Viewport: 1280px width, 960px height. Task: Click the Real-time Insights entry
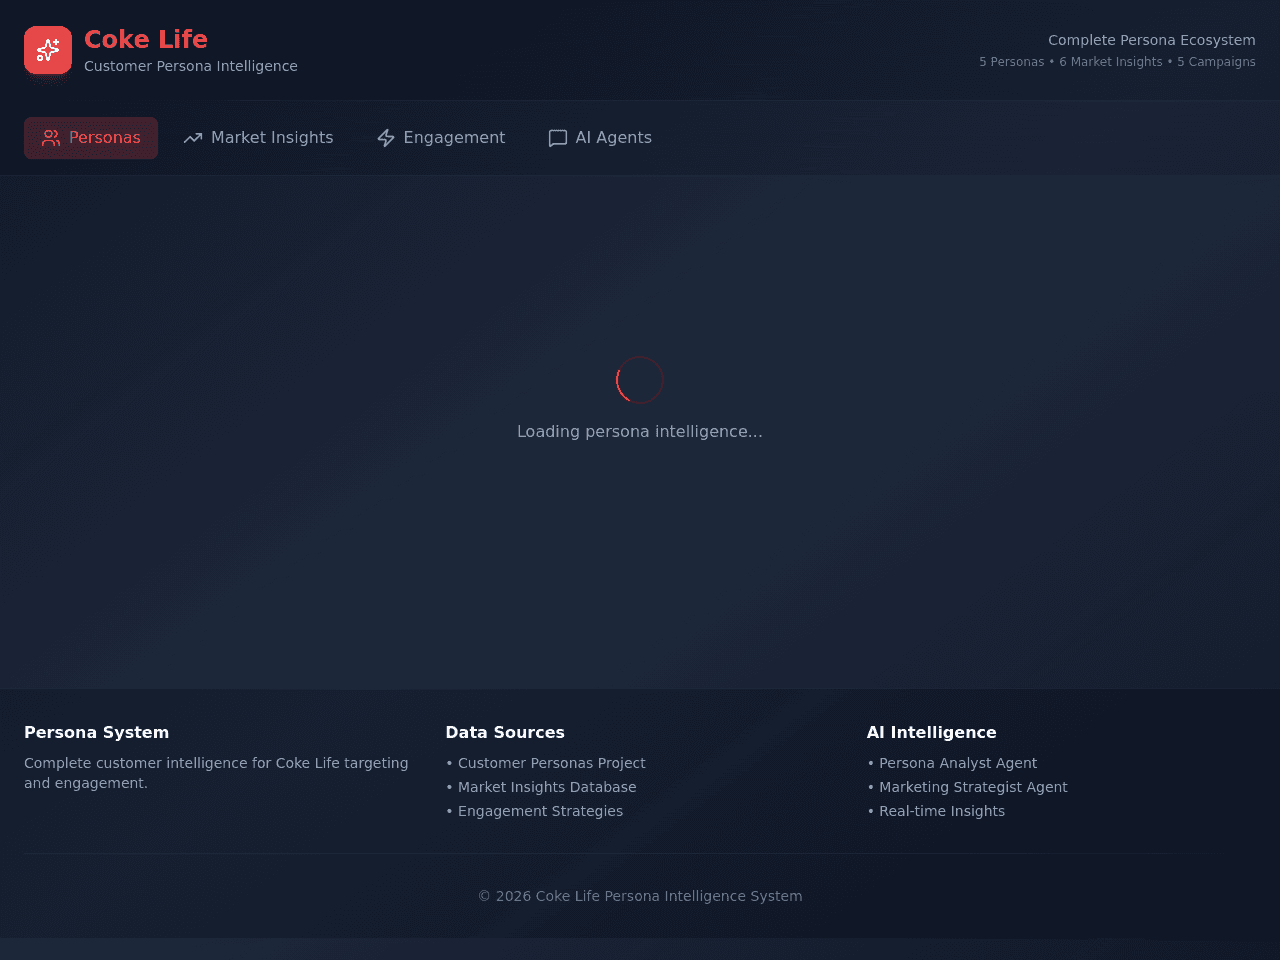tap(936, 811)
